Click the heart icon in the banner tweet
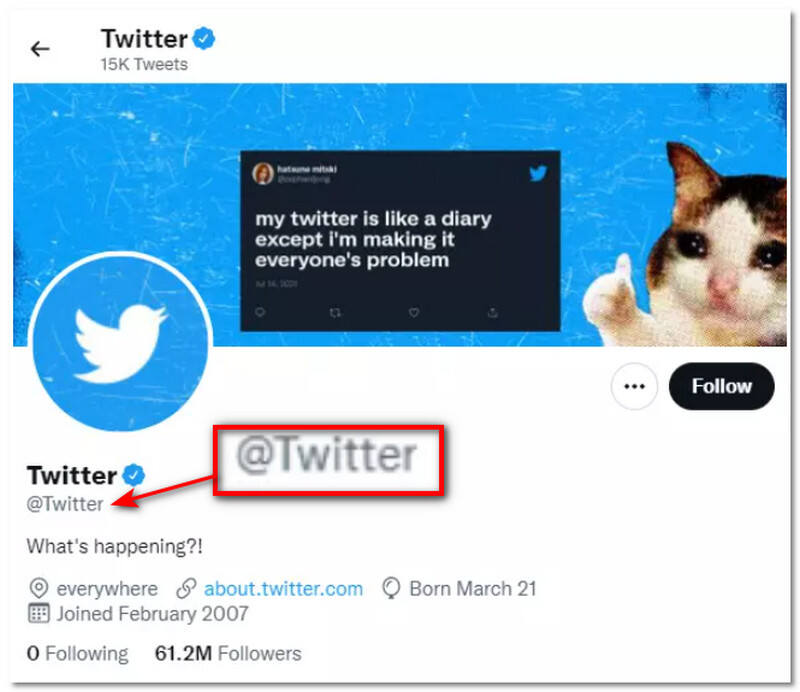 click(413, 312)
